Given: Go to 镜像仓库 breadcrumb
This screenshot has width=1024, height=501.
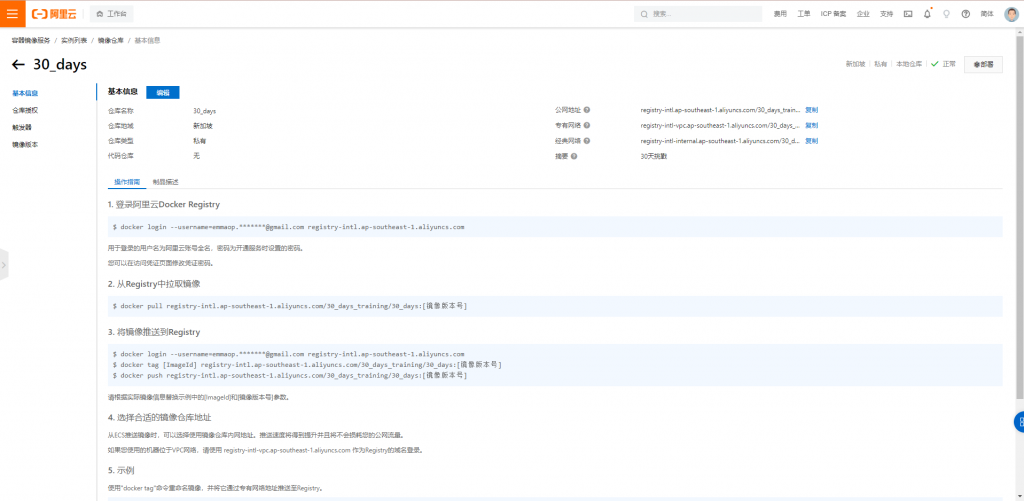Looking at the screenshot, I should coord(110,40).
